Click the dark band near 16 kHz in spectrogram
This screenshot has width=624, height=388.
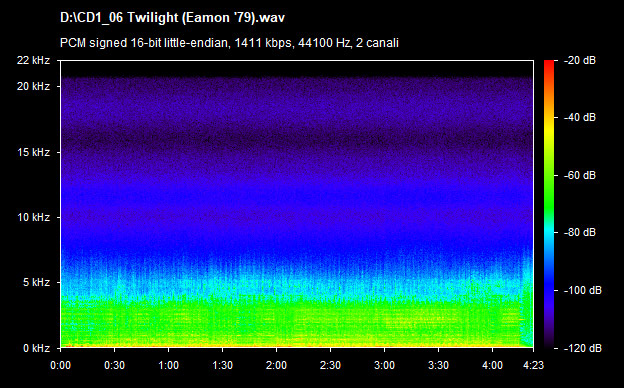click(x=296, y=139)
